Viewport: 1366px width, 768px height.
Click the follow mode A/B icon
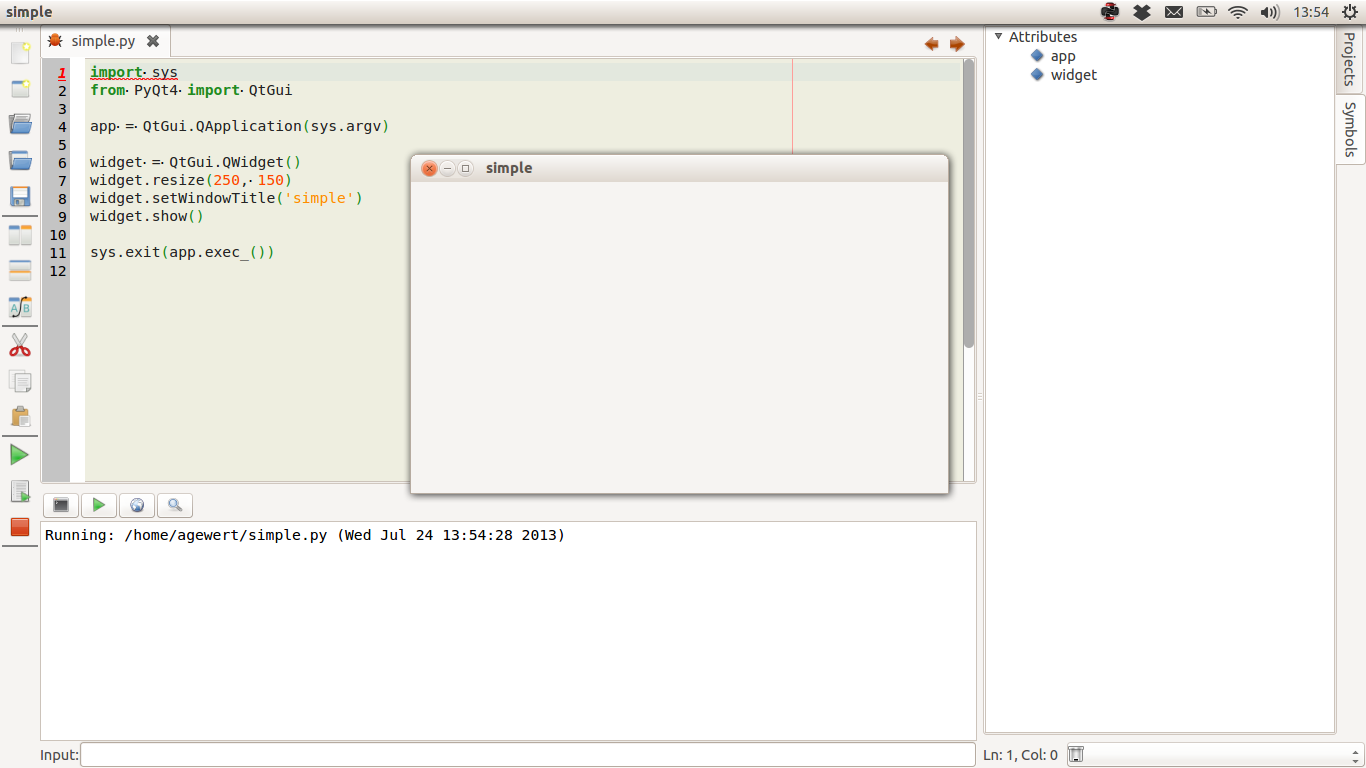coord(20,307)
